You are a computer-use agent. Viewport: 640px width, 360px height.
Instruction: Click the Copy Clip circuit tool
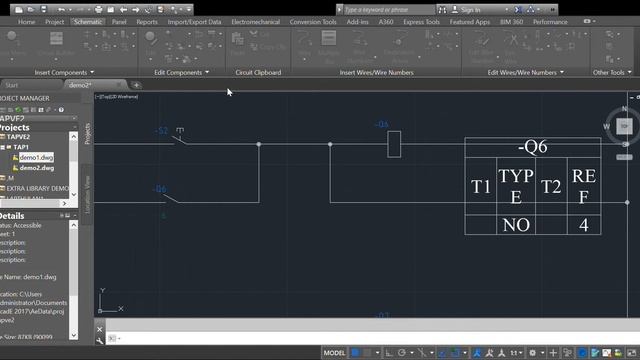(268, 47)
